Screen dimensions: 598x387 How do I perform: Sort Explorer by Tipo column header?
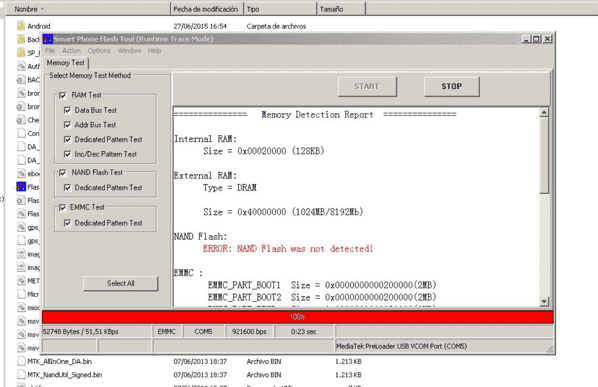coord(280,9)
